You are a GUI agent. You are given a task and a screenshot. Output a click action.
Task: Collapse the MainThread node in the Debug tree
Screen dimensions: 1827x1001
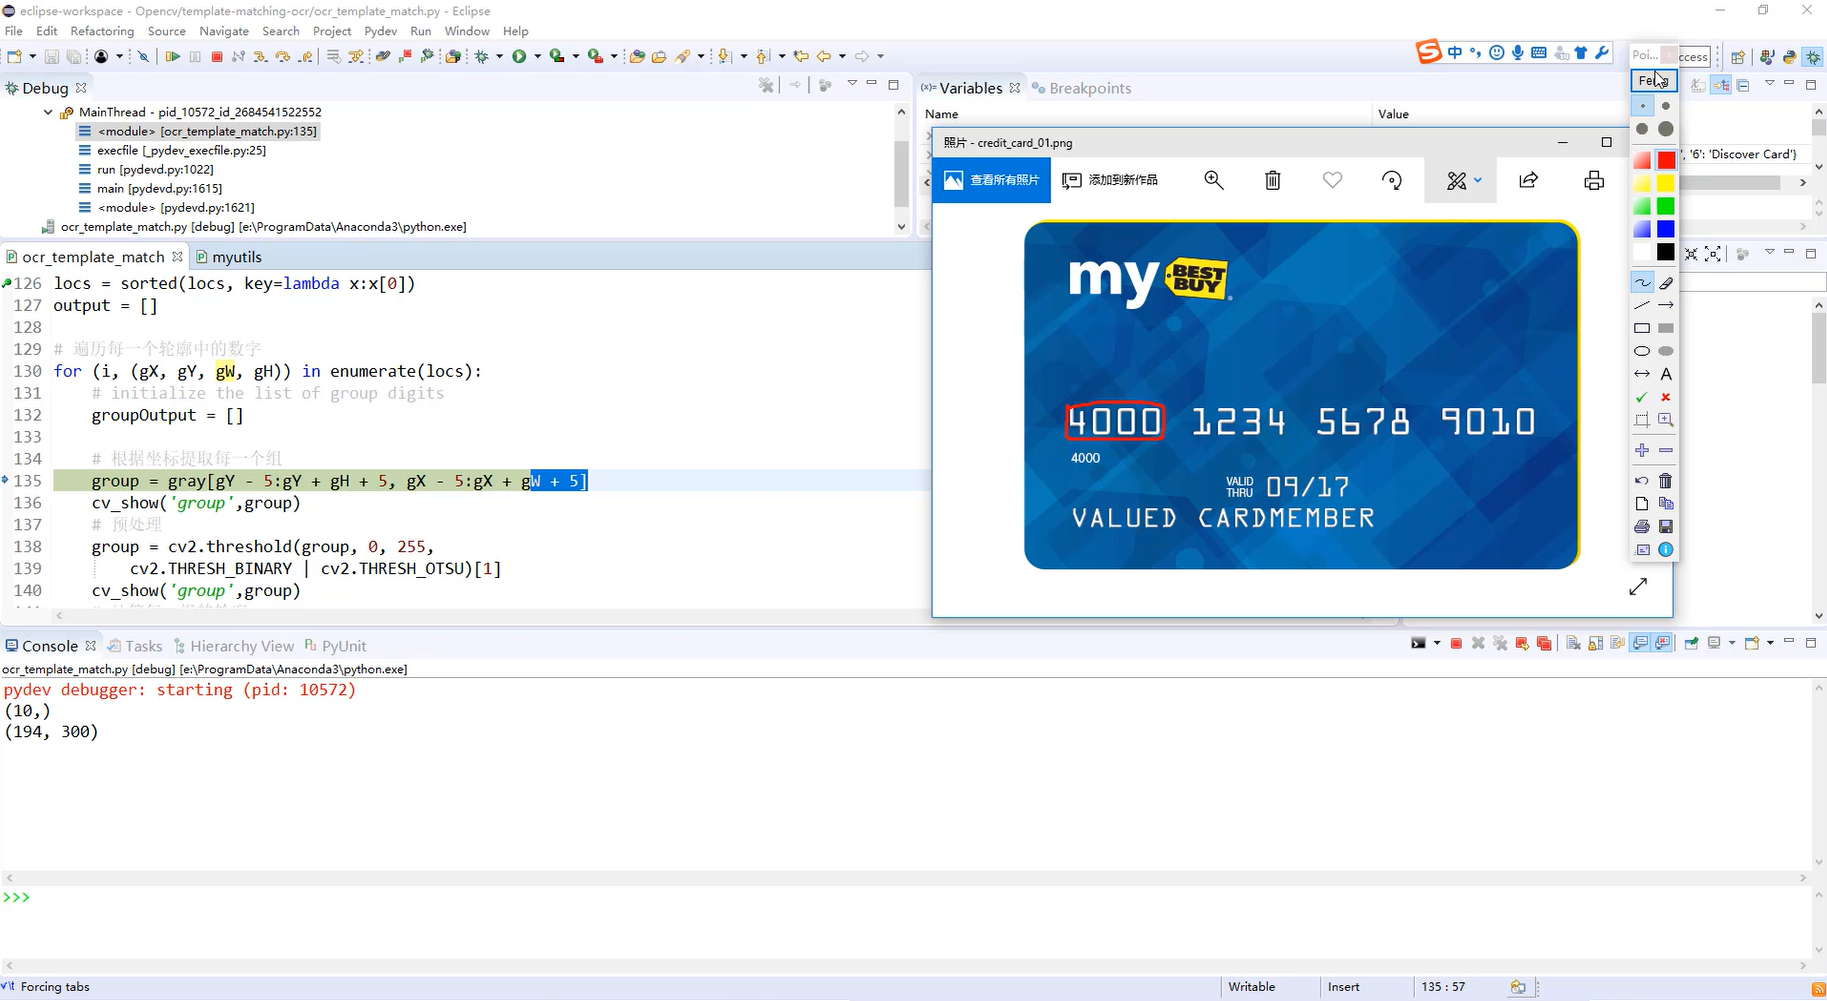(x=48, y=112)
